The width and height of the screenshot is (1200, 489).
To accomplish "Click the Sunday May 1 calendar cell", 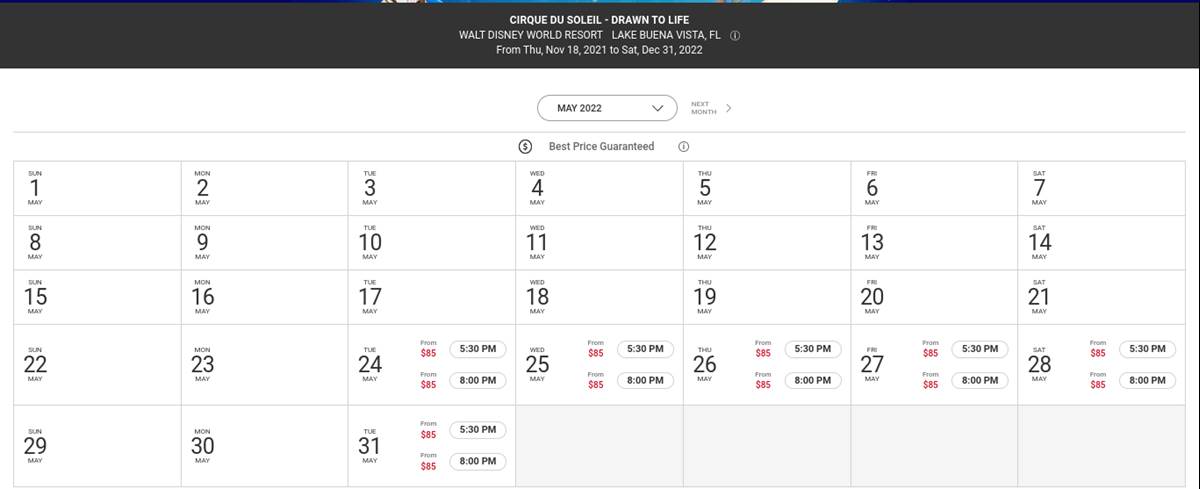I will tap(97, 188).
